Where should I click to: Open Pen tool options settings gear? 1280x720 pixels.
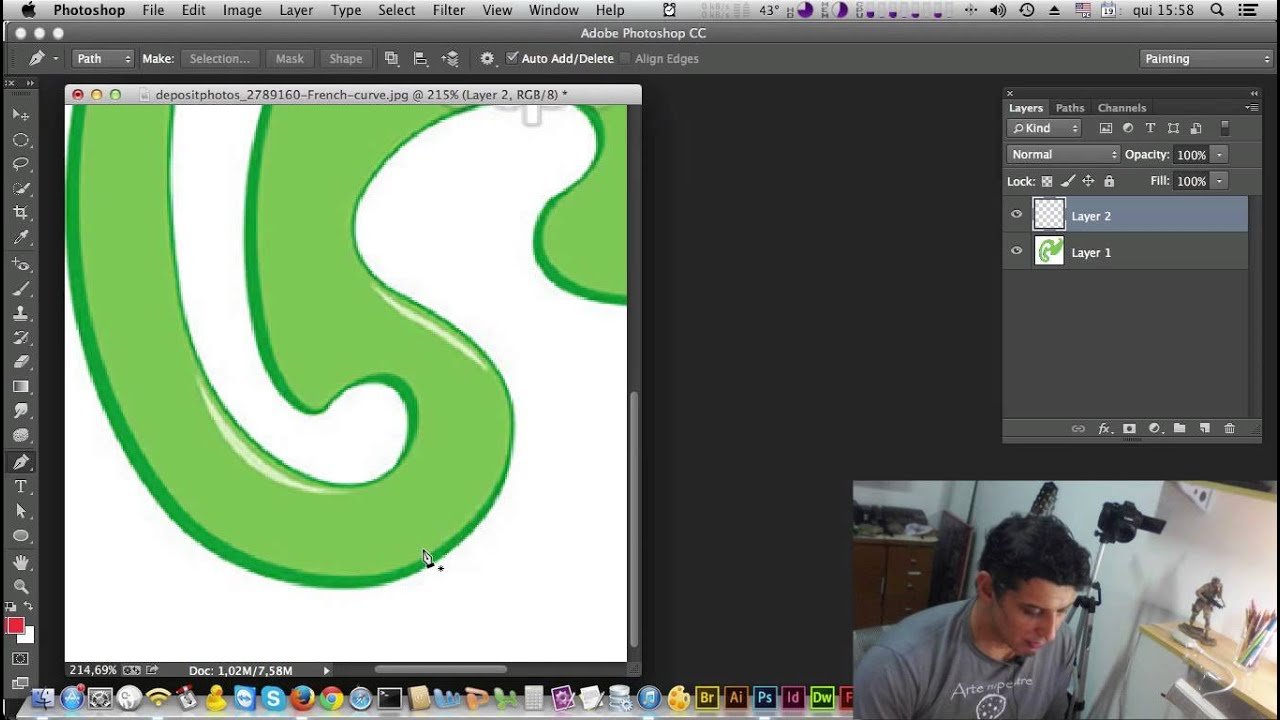coord(487,58)
